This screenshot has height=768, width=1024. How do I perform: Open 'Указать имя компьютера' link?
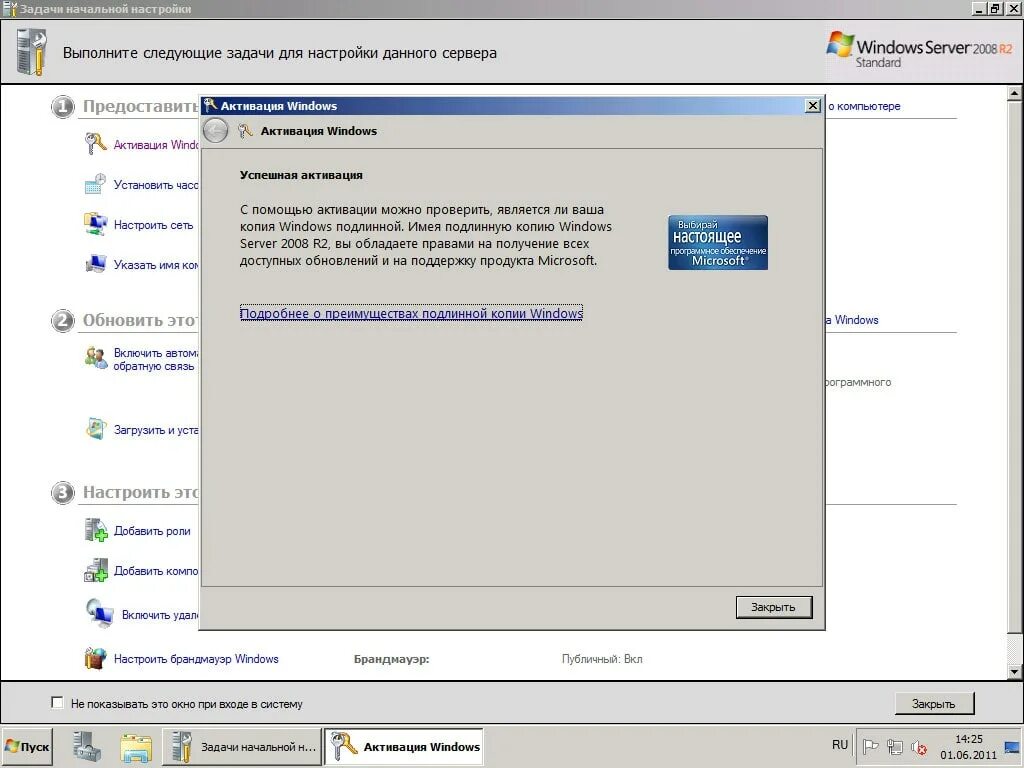[x=155, y=265]
